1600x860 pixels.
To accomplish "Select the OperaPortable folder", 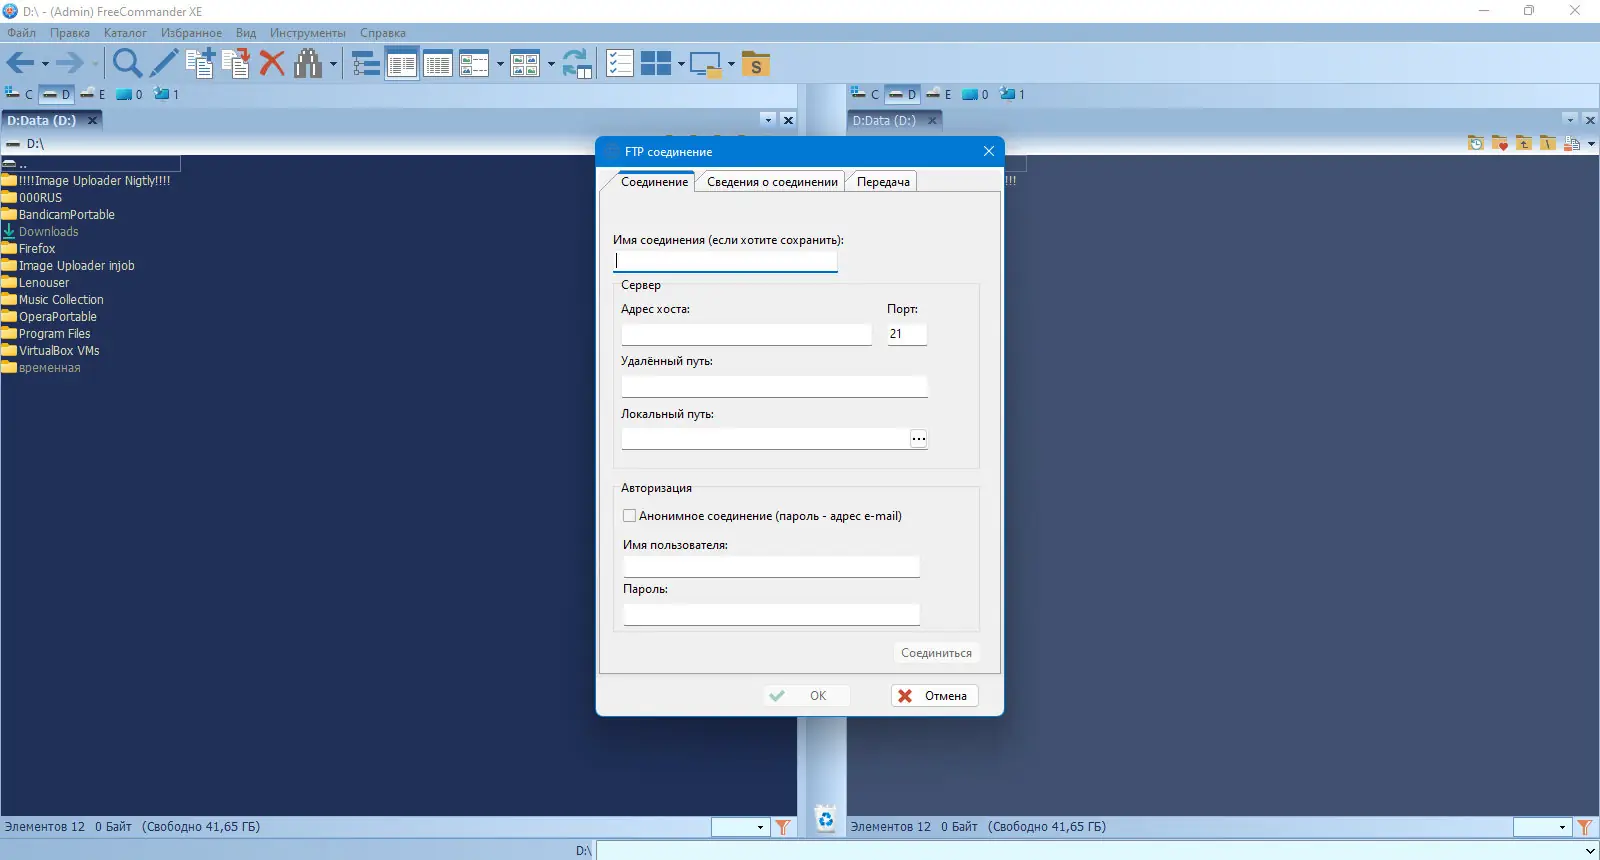I will (49, 317).
